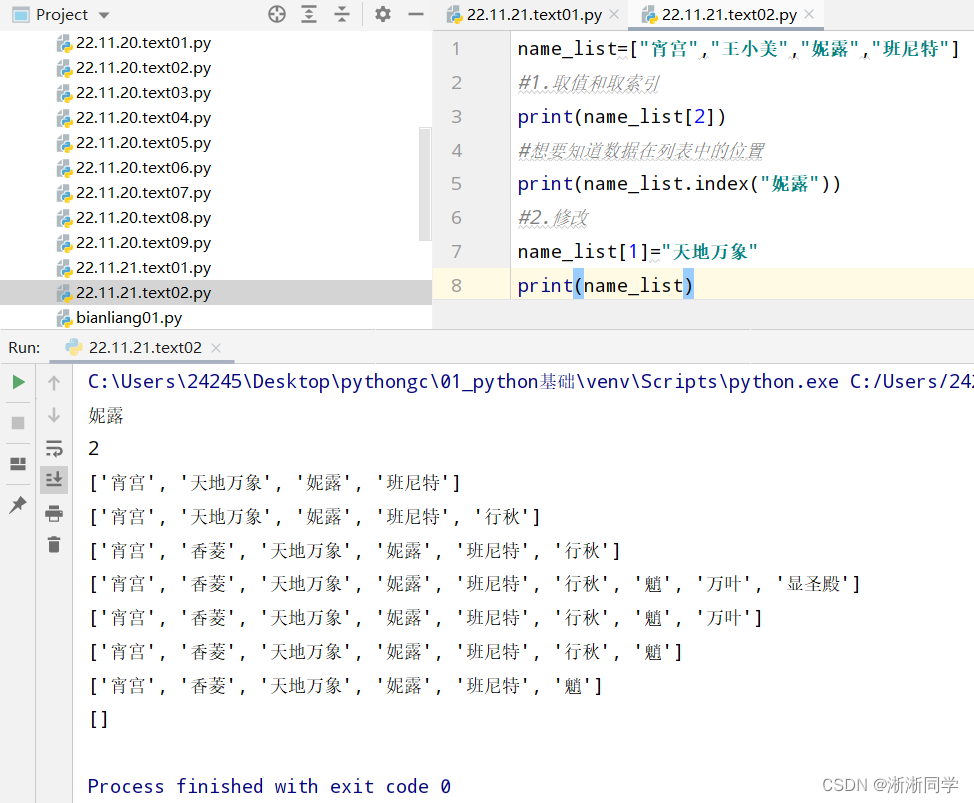Click the empty list [] output line
This screenshot has height=803, width=974.
coord(99,719)
